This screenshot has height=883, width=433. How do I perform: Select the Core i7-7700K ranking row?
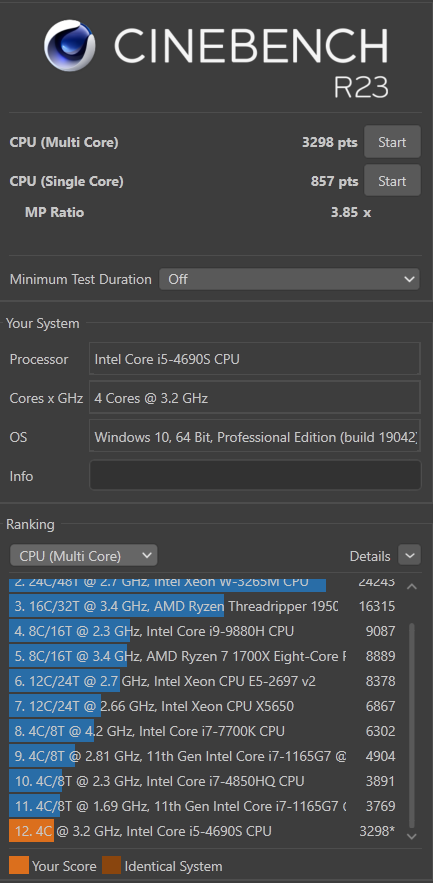coord(203,731)
